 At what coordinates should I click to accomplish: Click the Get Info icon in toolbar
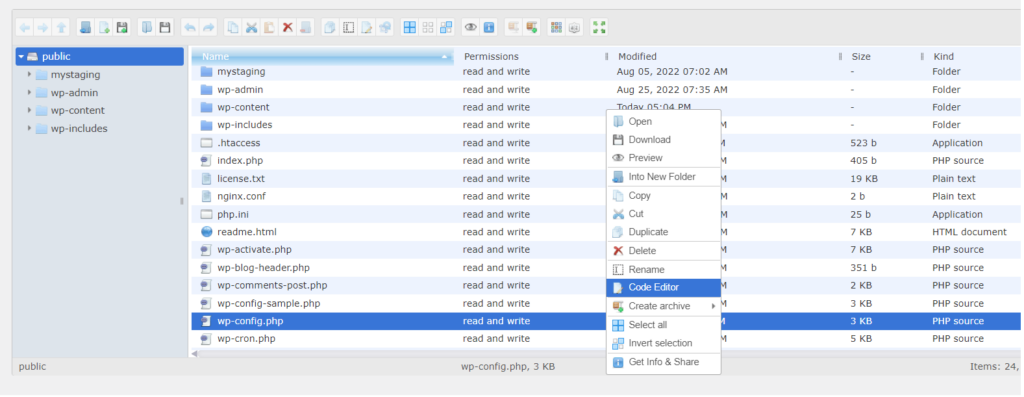488,27
